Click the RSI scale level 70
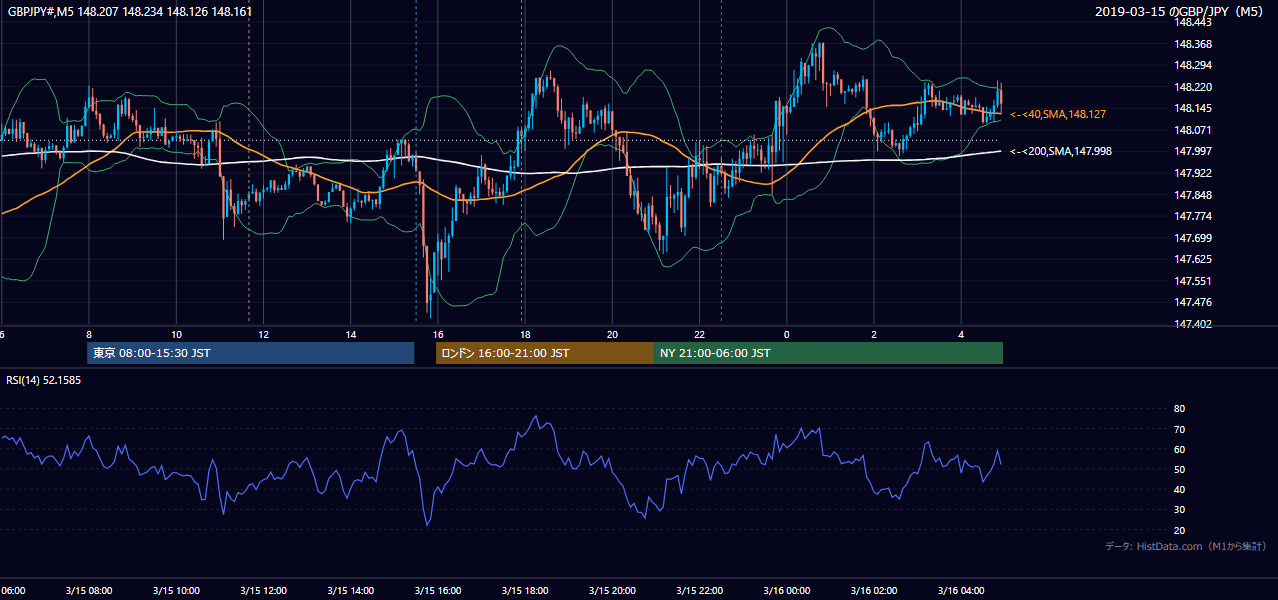 tap(1179, 429)
